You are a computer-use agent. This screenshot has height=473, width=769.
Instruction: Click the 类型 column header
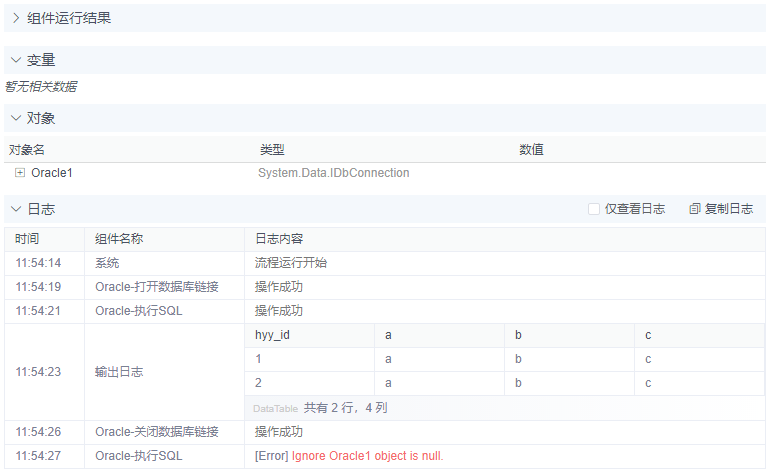point(273,149)
